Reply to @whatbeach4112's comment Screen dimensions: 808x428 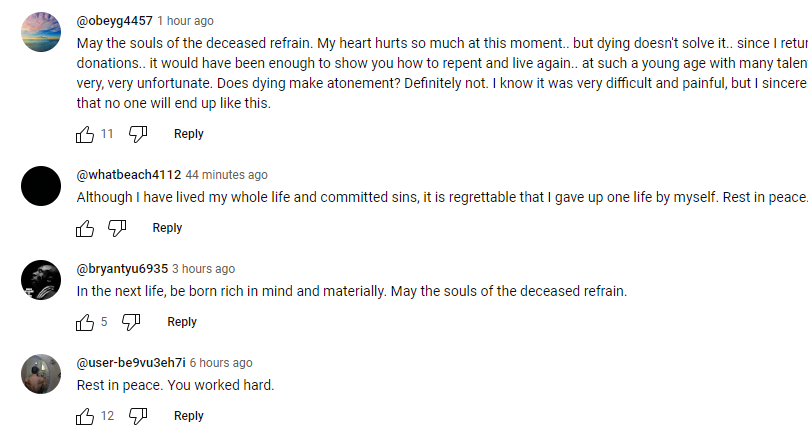[167, 228]
